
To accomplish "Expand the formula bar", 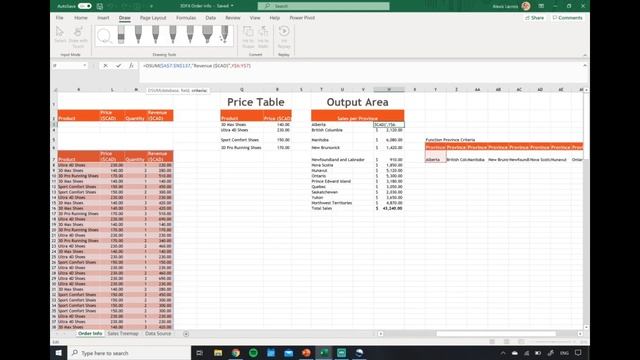I will [584, 65].
